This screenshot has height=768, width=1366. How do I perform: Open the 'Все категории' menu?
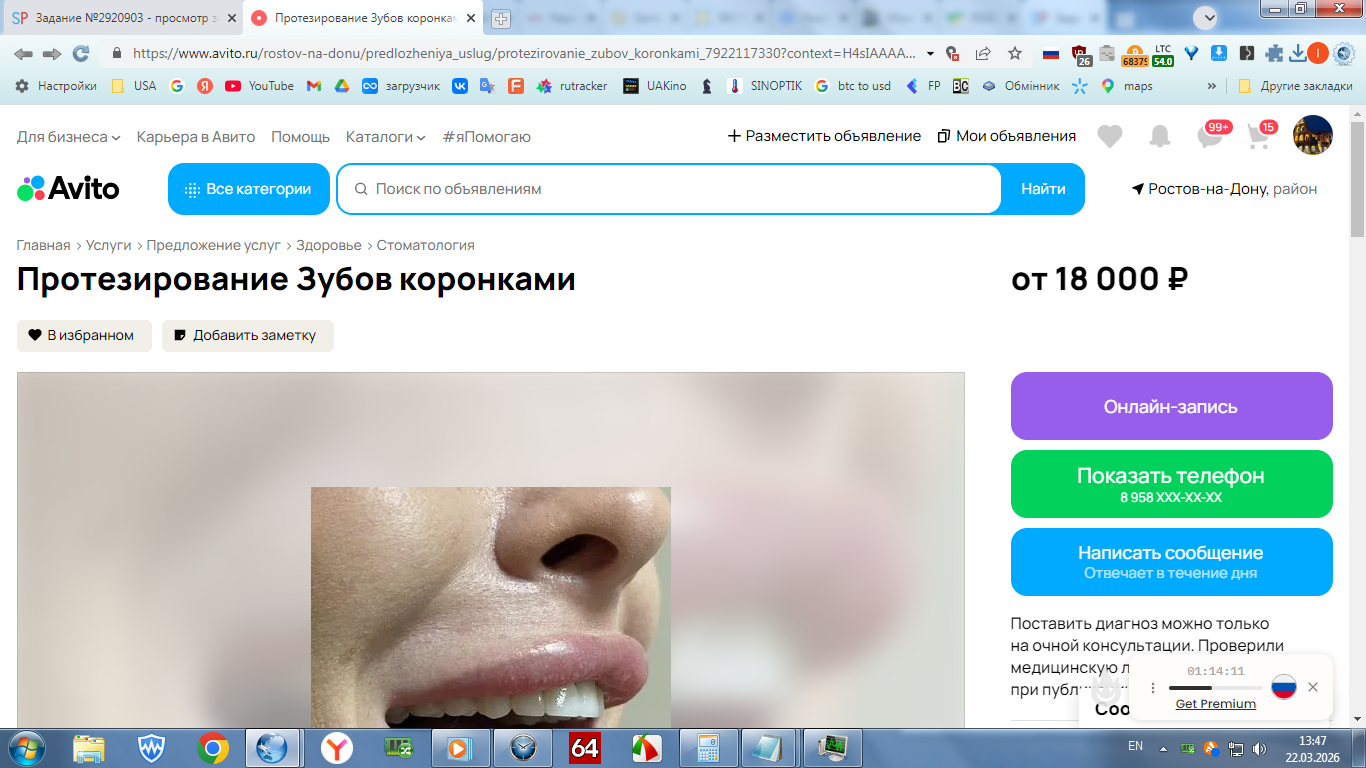249,189
